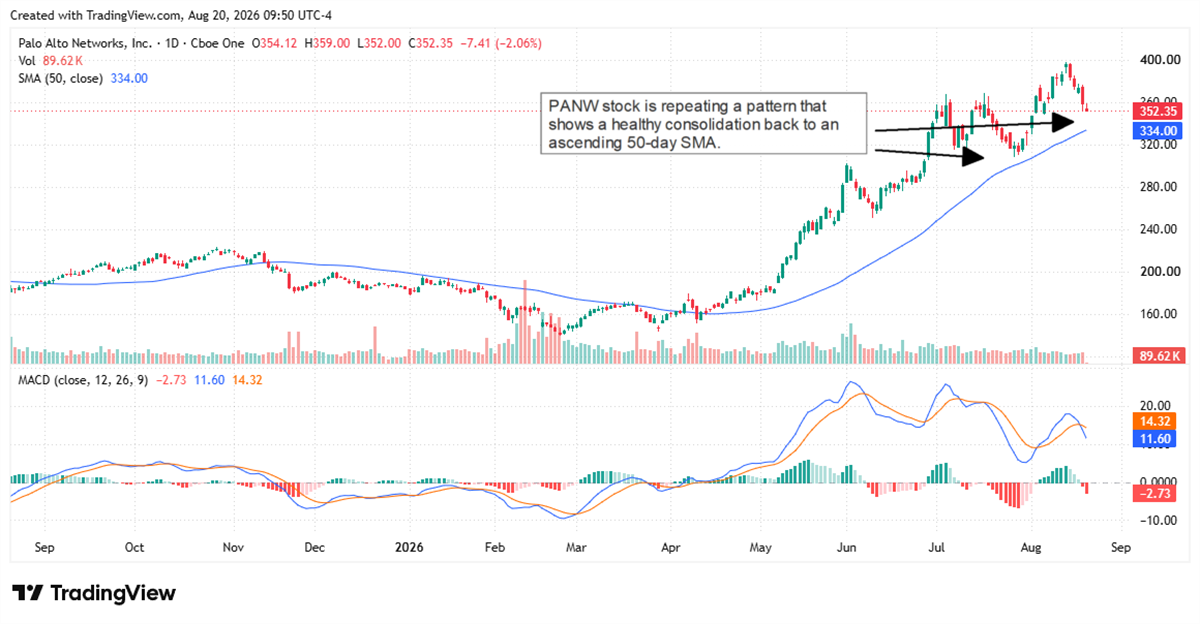Click the red 89.62K volume tag
This screenshot has width=1200, height=624.
pos(1159,356)
